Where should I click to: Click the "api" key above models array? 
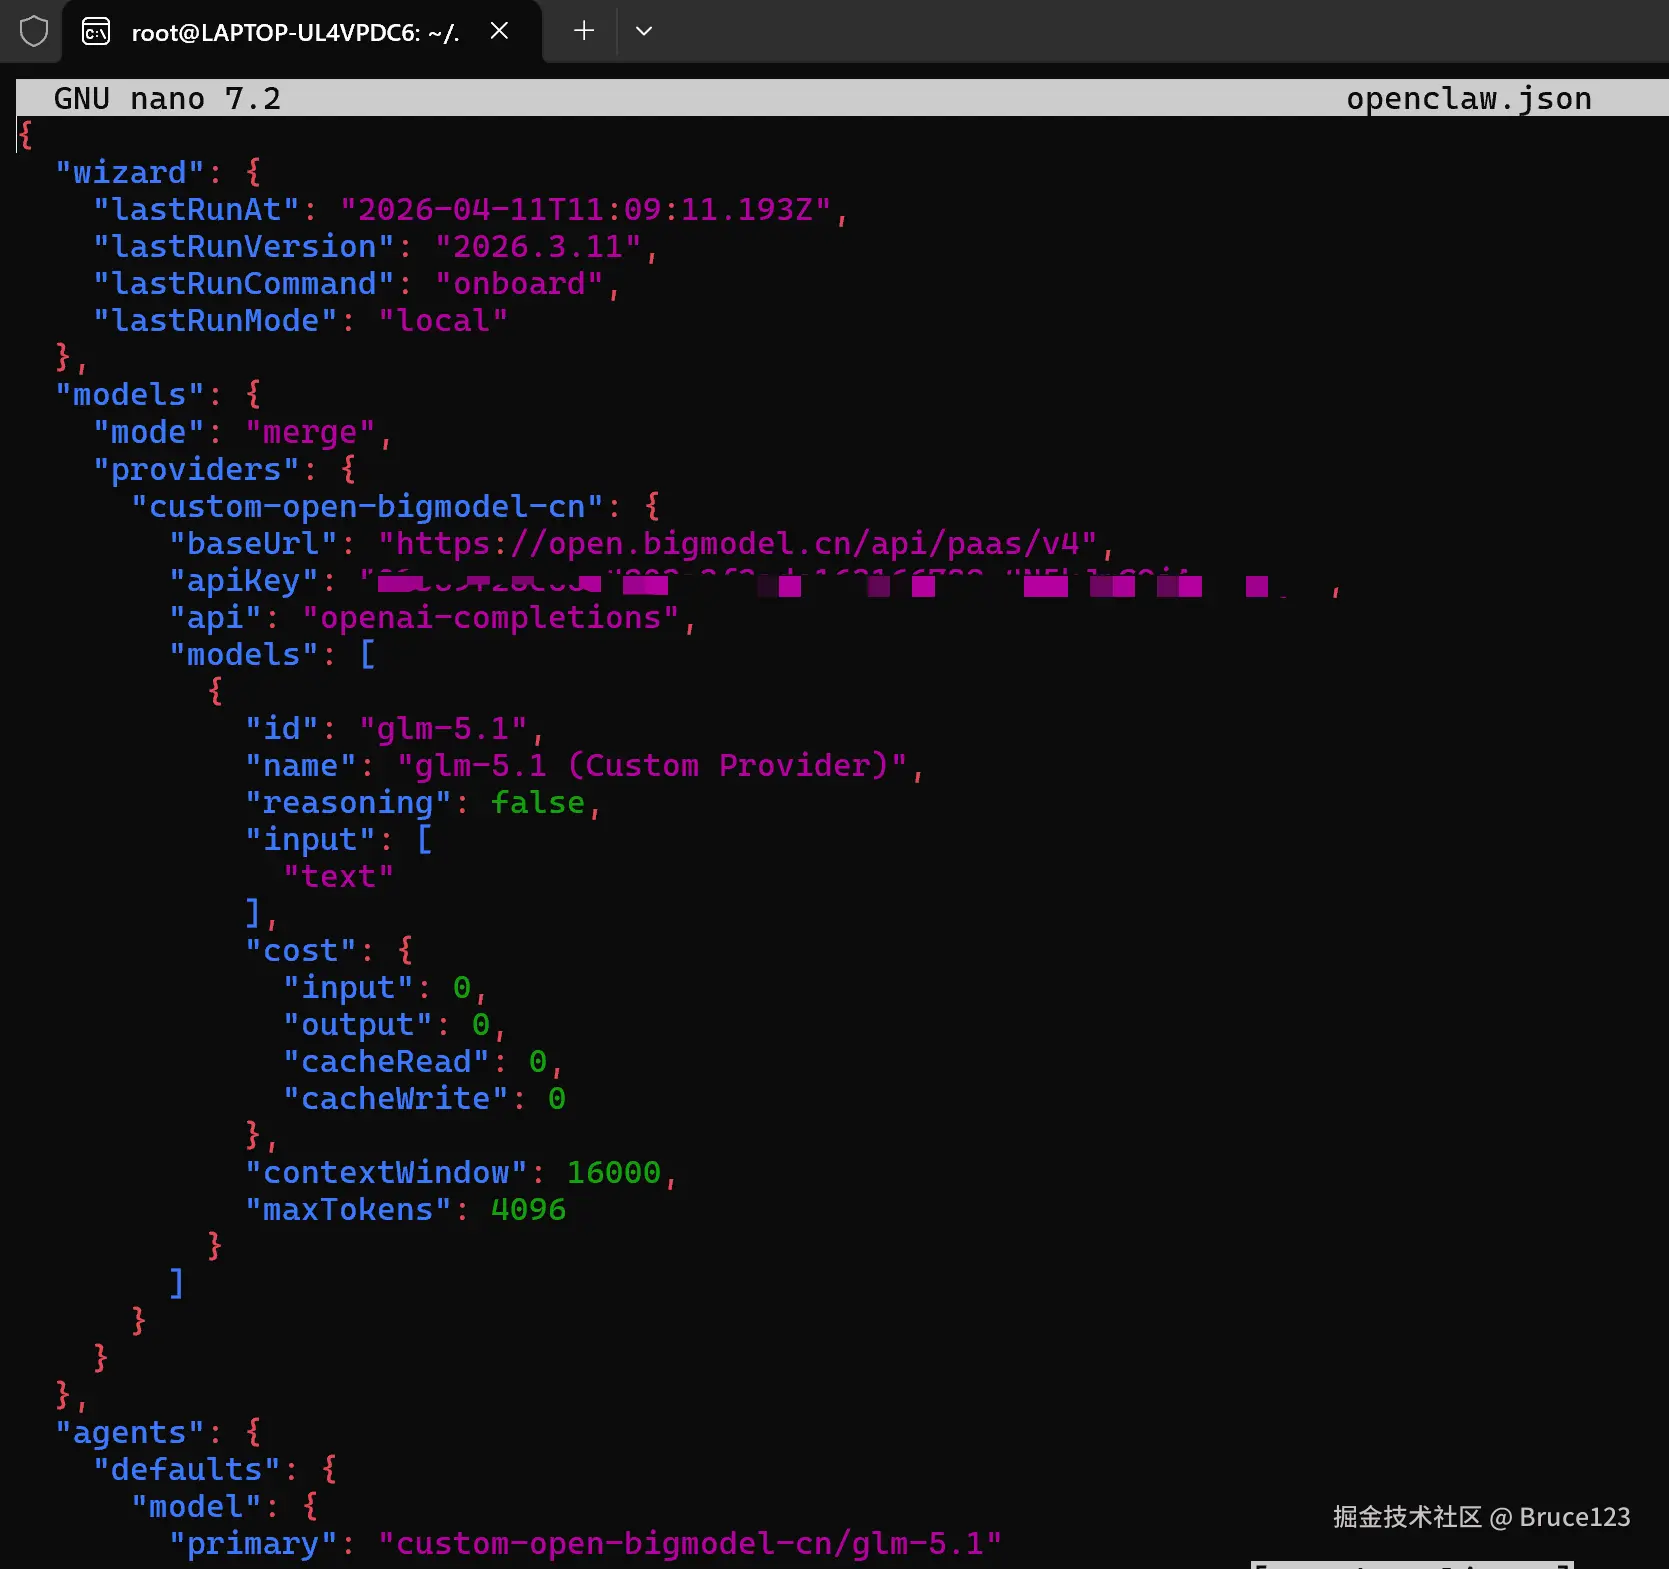point(215,617)
